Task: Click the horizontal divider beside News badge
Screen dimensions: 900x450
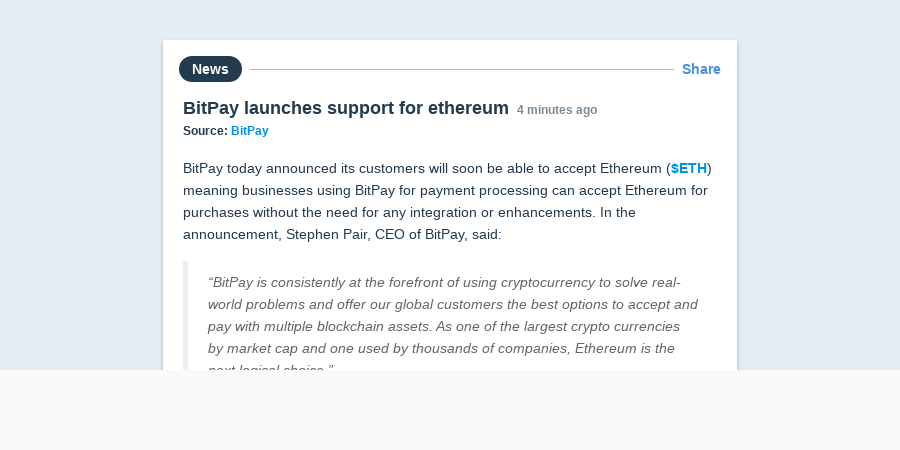Action: click(x=461, y=69)
